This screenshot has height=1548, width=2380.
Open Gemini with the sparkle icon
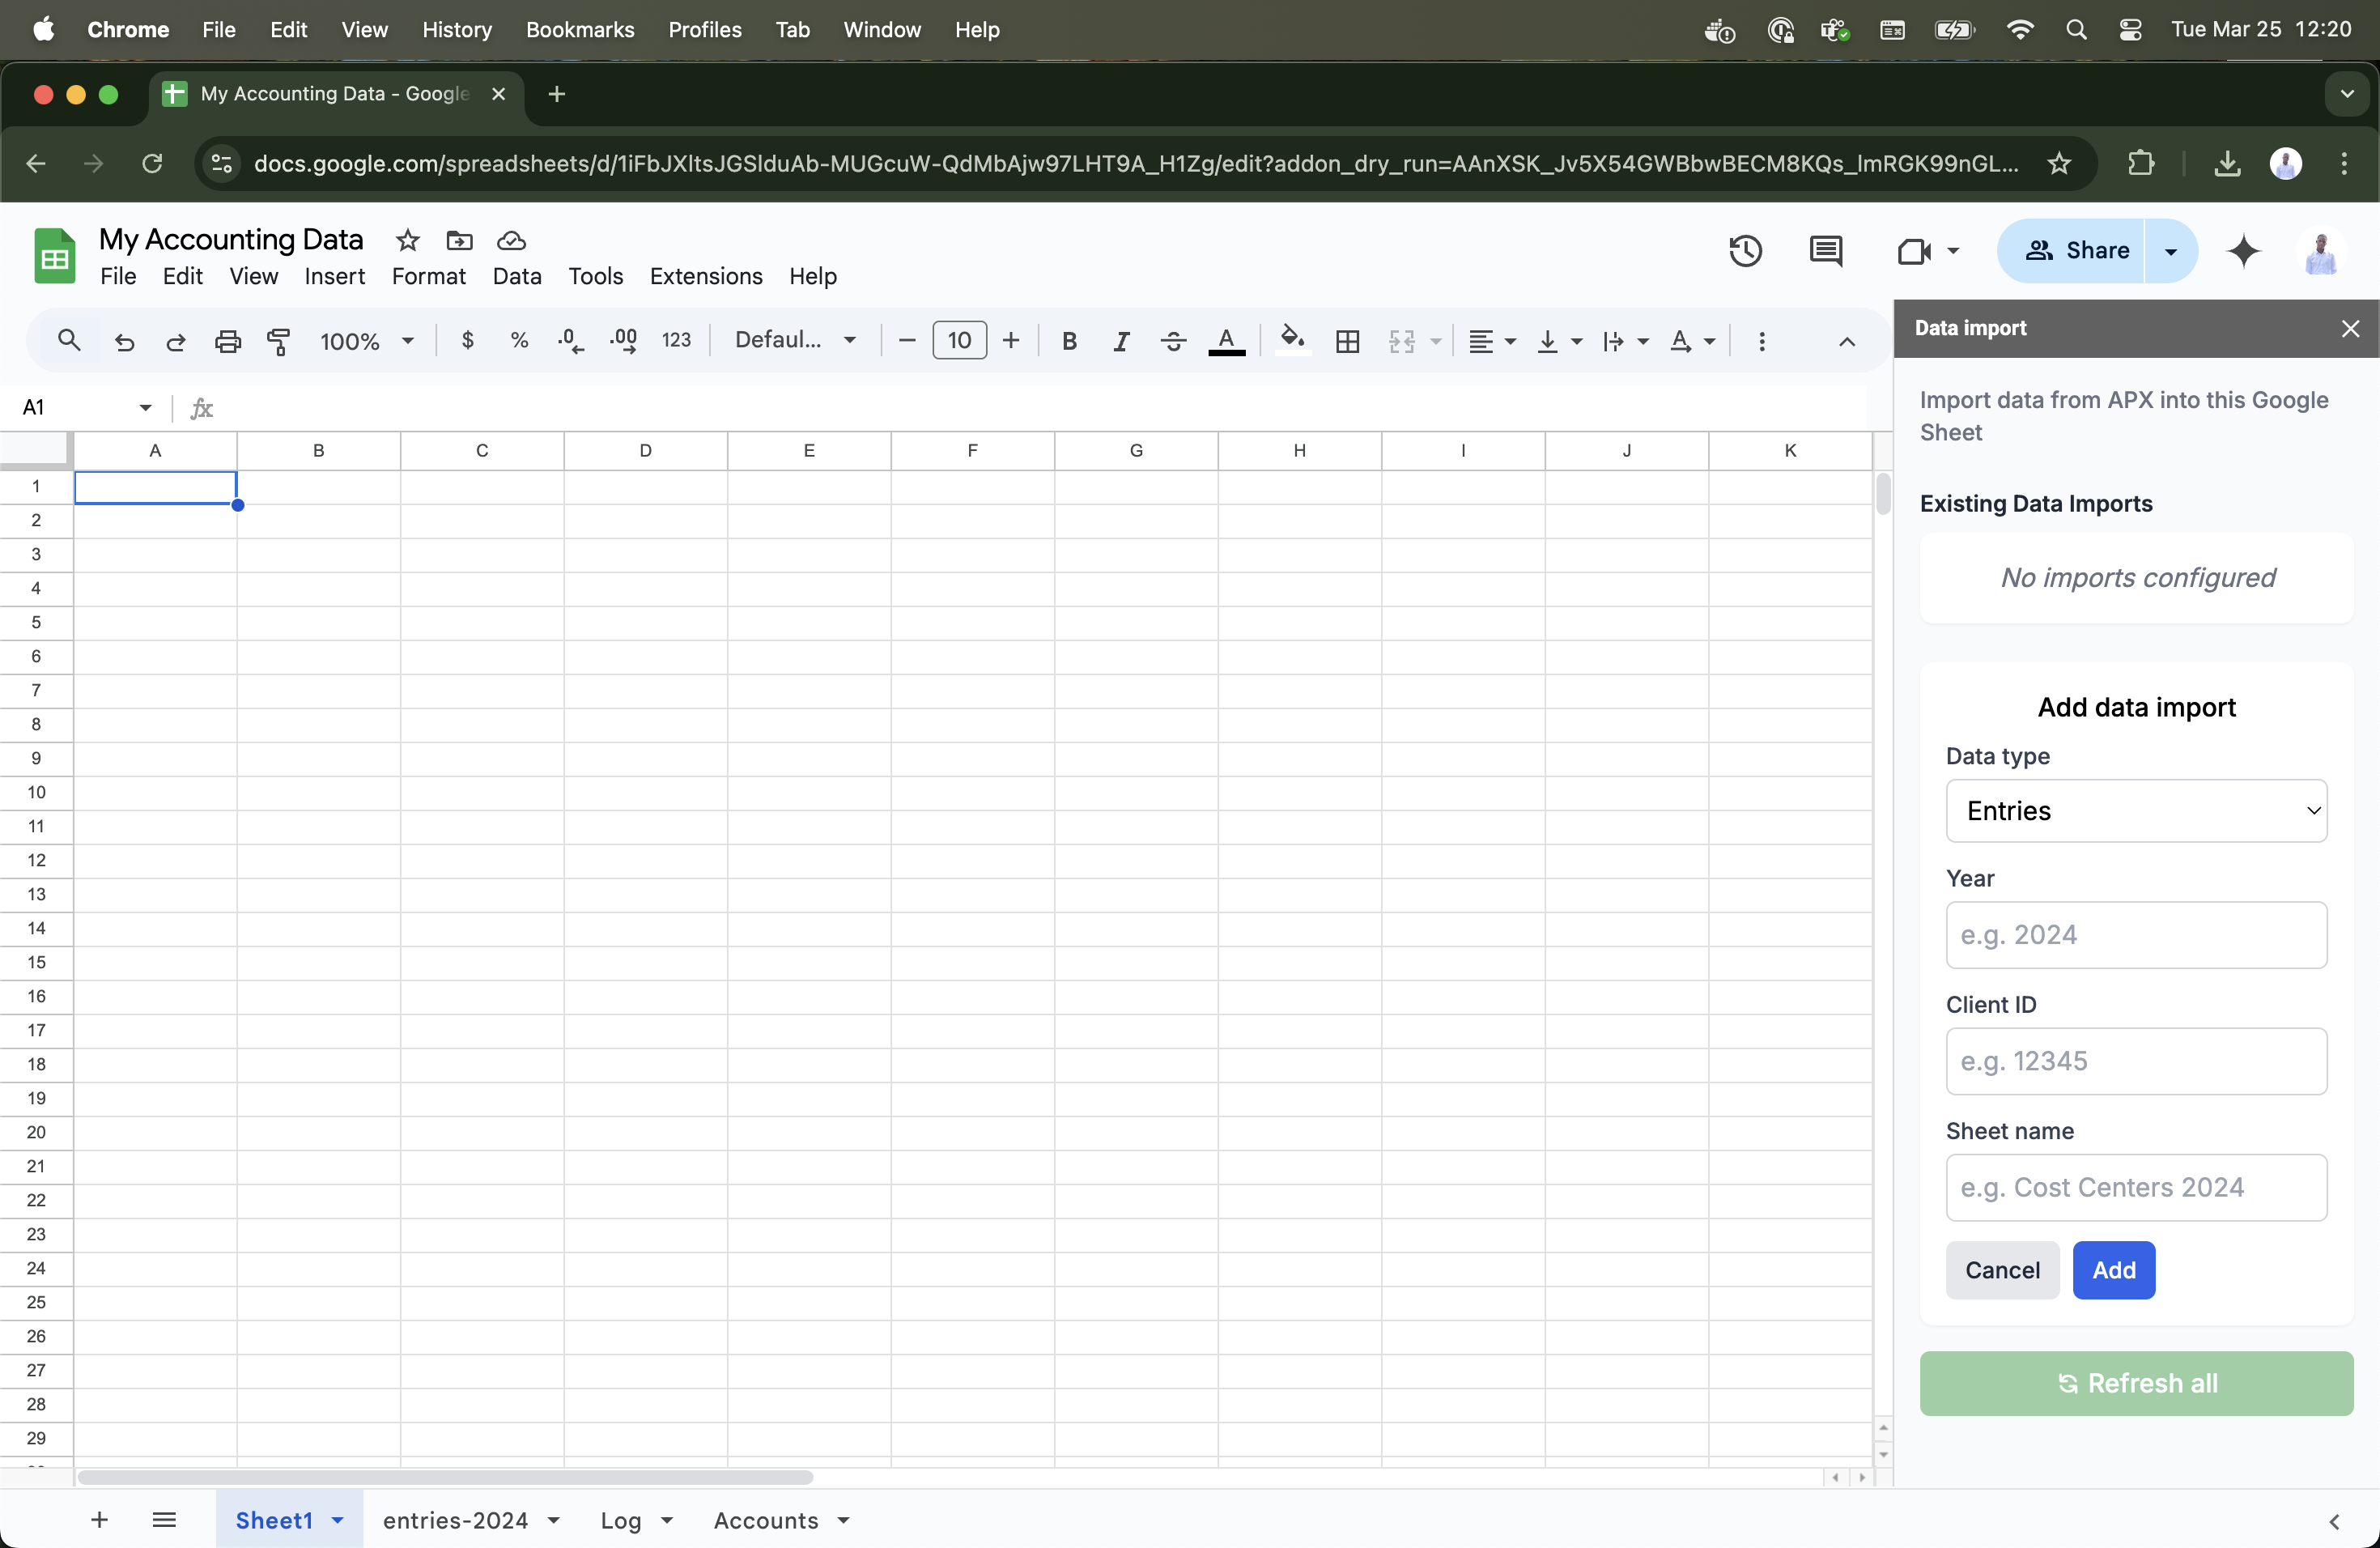click(2244, 252)
